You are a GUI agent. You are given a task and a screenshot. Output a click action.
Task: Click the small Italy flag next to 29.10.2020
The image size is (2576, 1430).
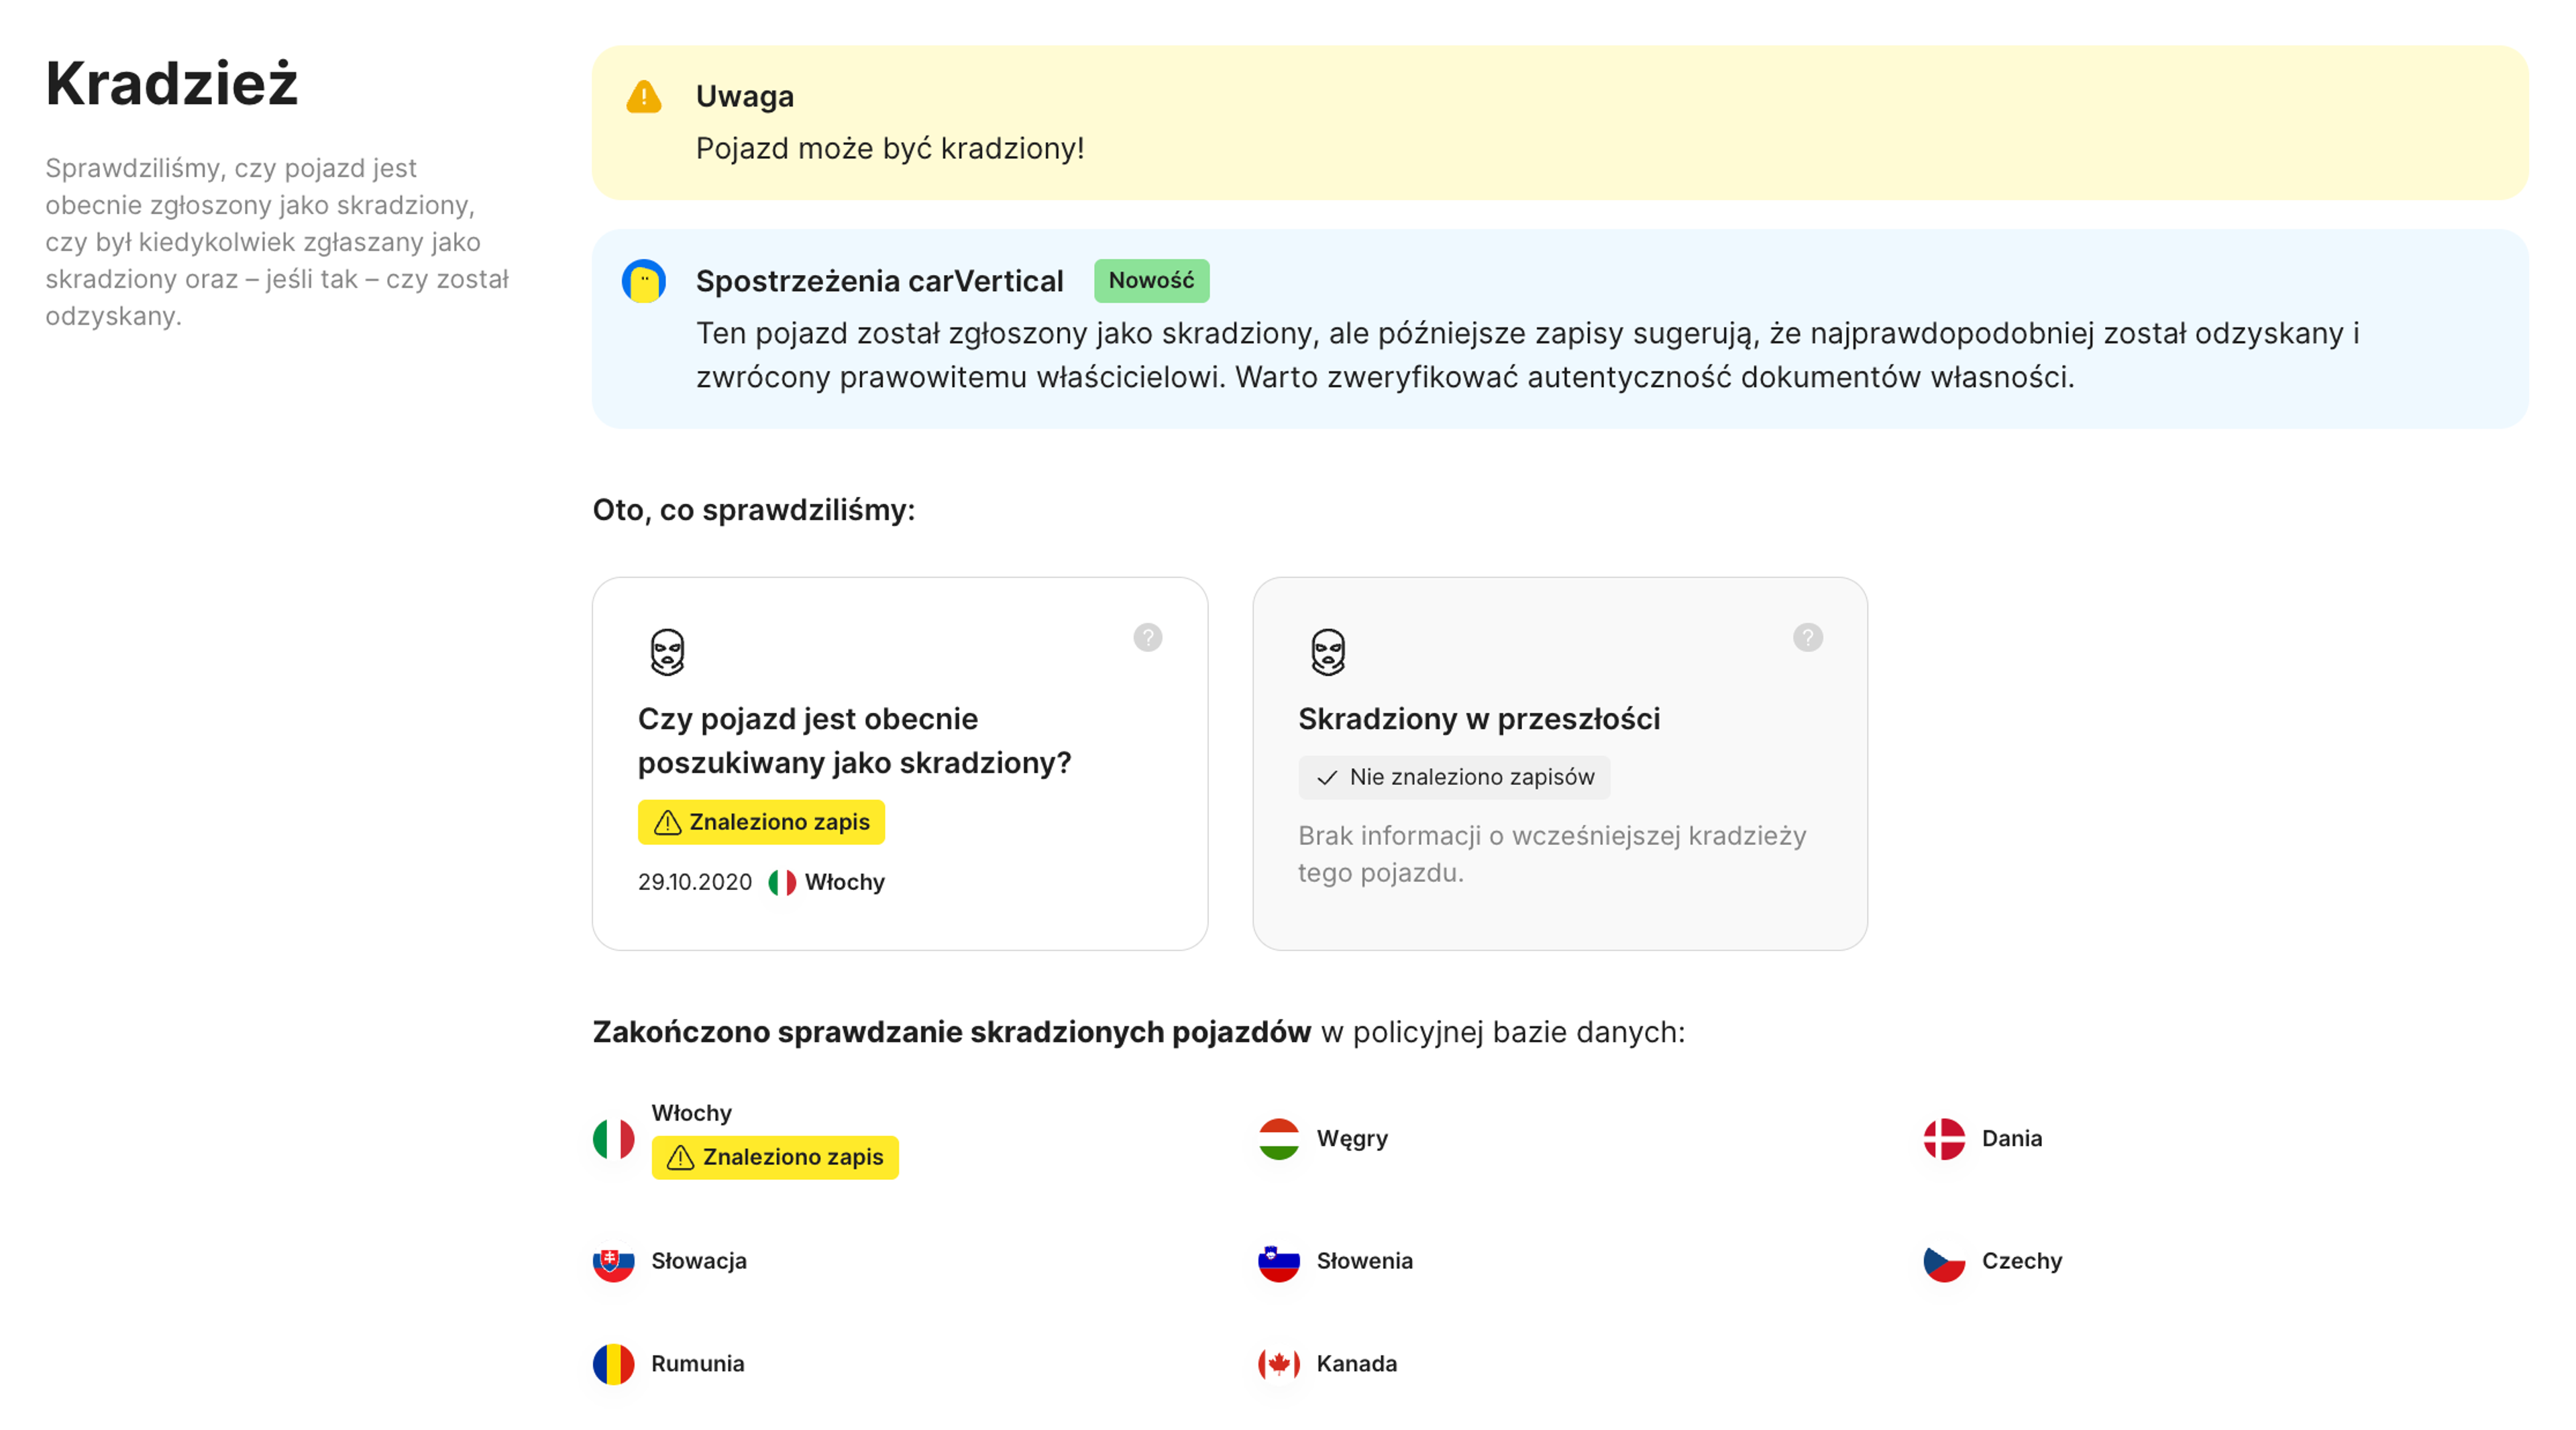coord(782,882)
